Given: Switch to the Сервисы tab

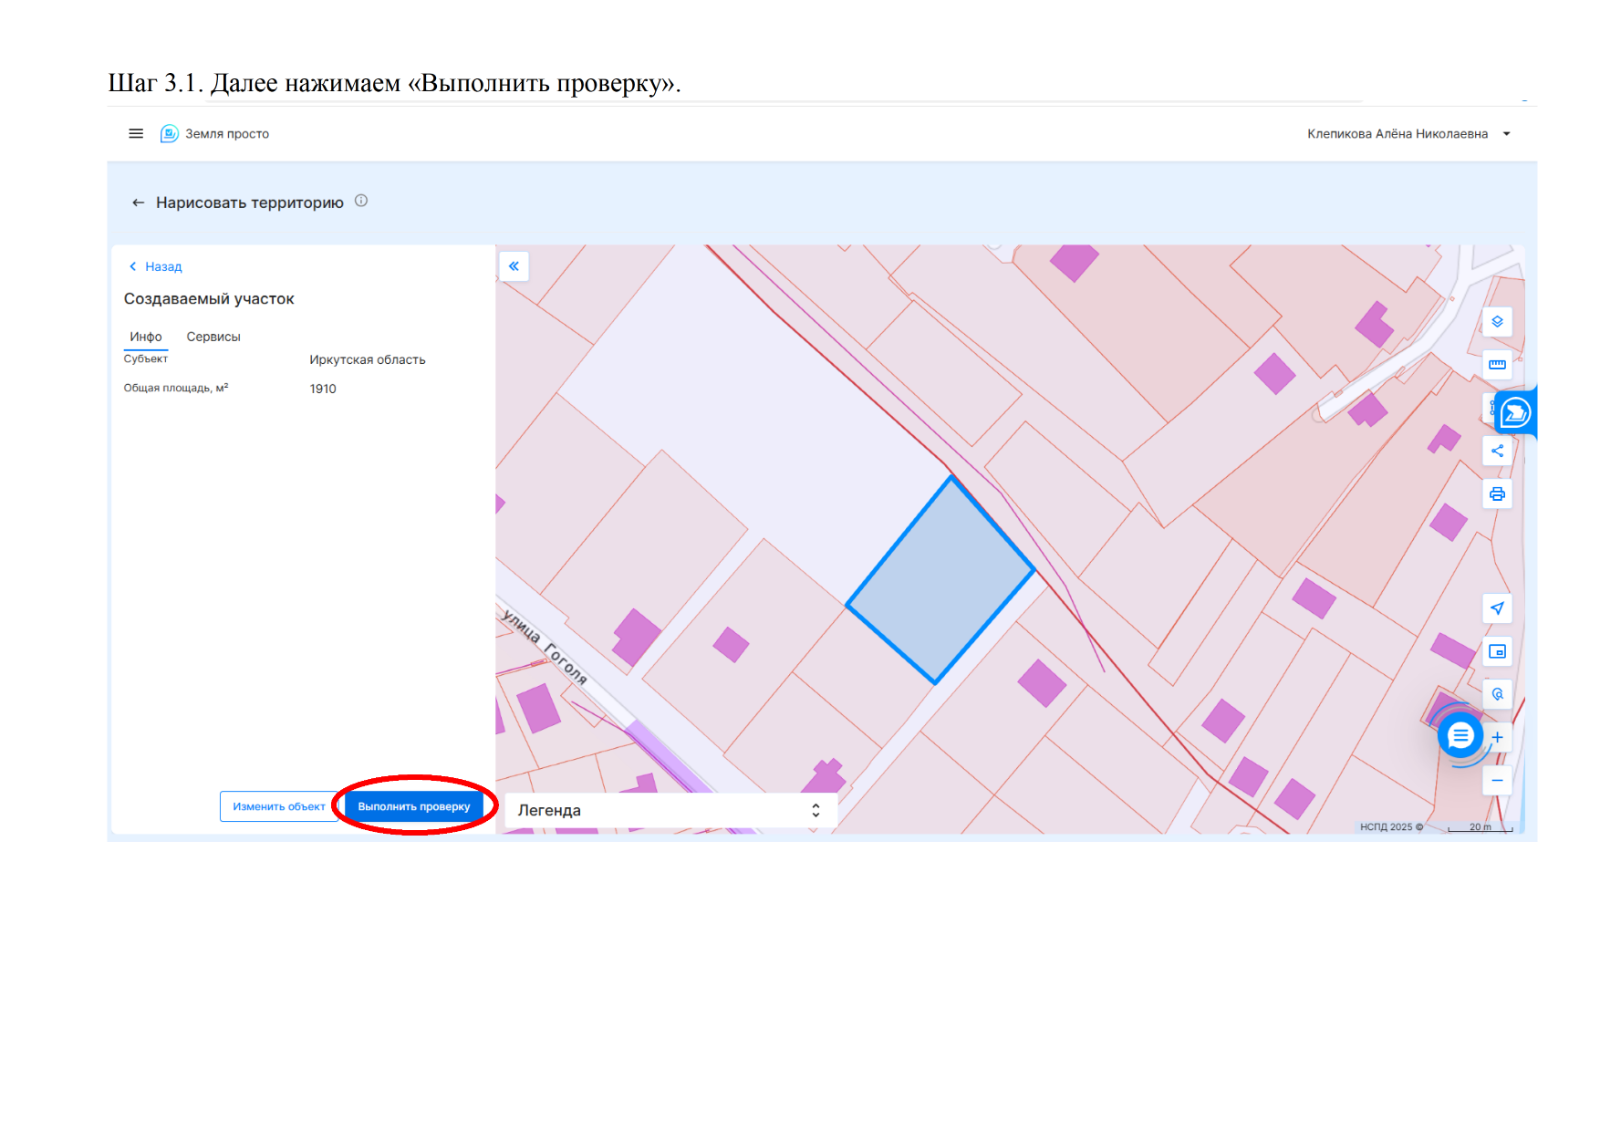Looking at the screenshot, I should point(213,337).
